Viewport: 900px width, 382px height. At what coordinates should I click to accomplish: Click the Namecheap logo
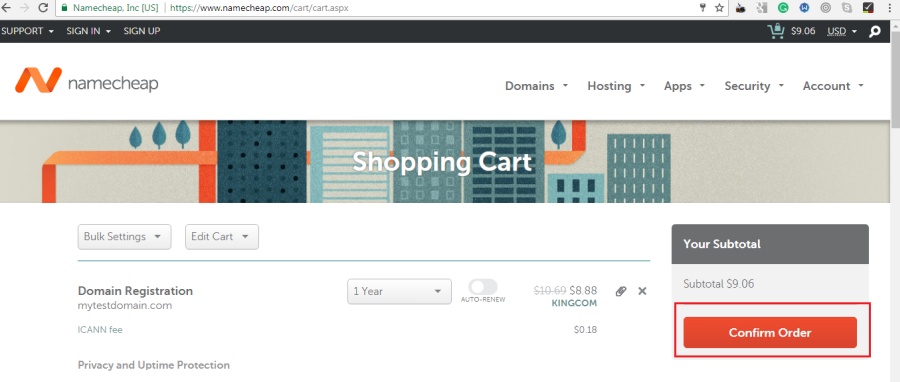click(x=87, y=81)
